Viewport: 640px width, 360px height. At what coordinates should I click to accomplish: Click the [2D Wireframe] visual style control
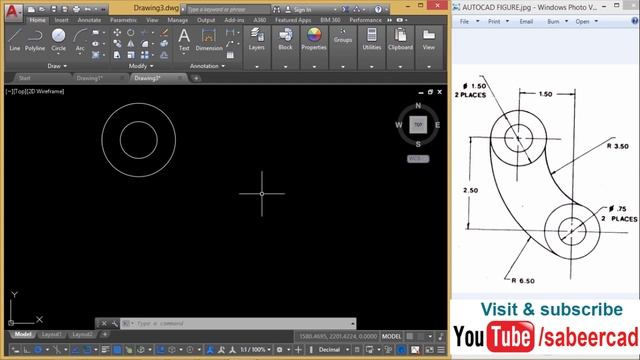tap(46, 91)
